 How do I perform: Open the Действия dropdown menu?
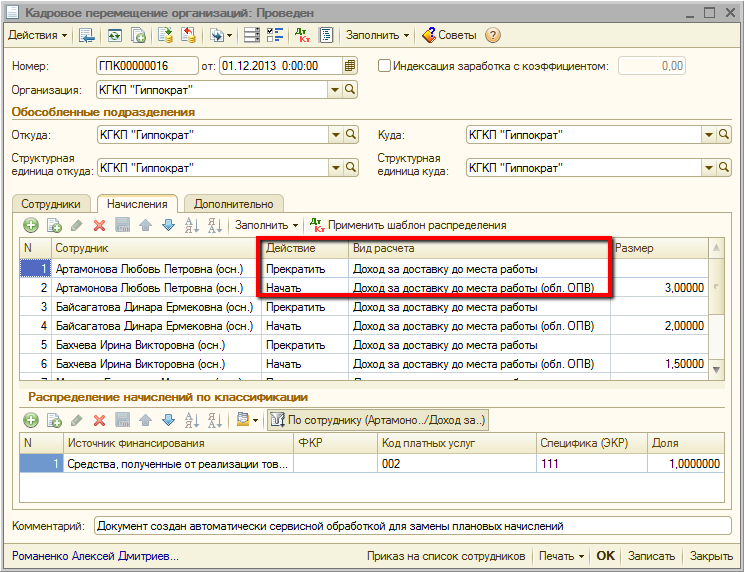click(38, 35)
